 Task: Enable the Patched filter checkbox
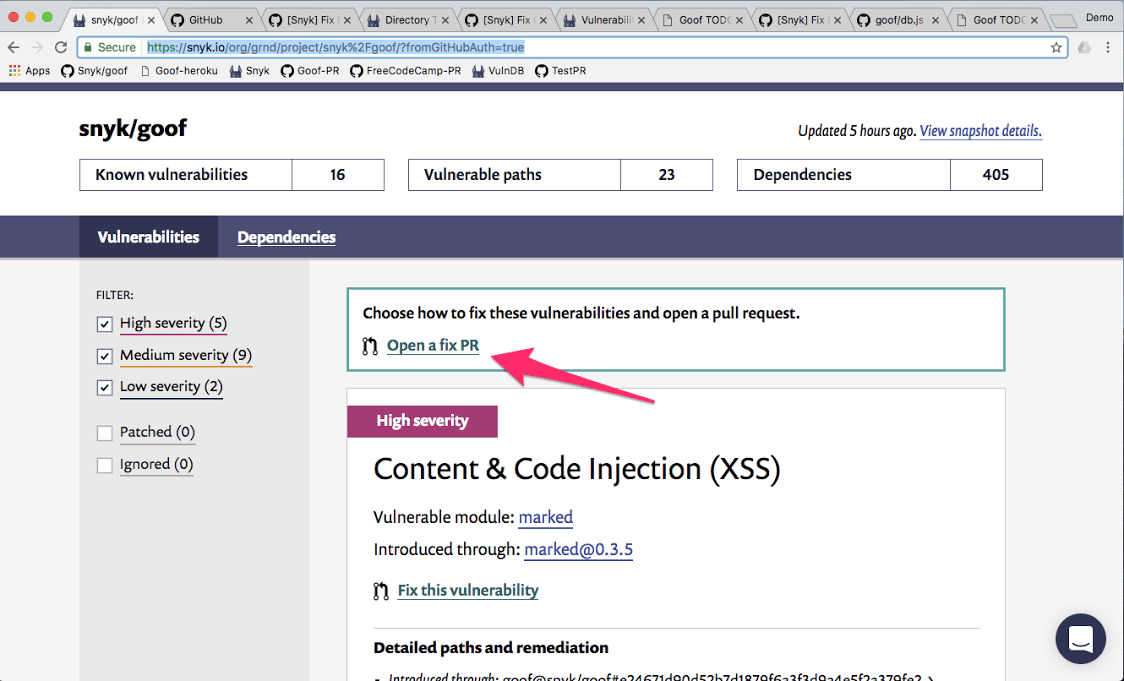(104, 433)
